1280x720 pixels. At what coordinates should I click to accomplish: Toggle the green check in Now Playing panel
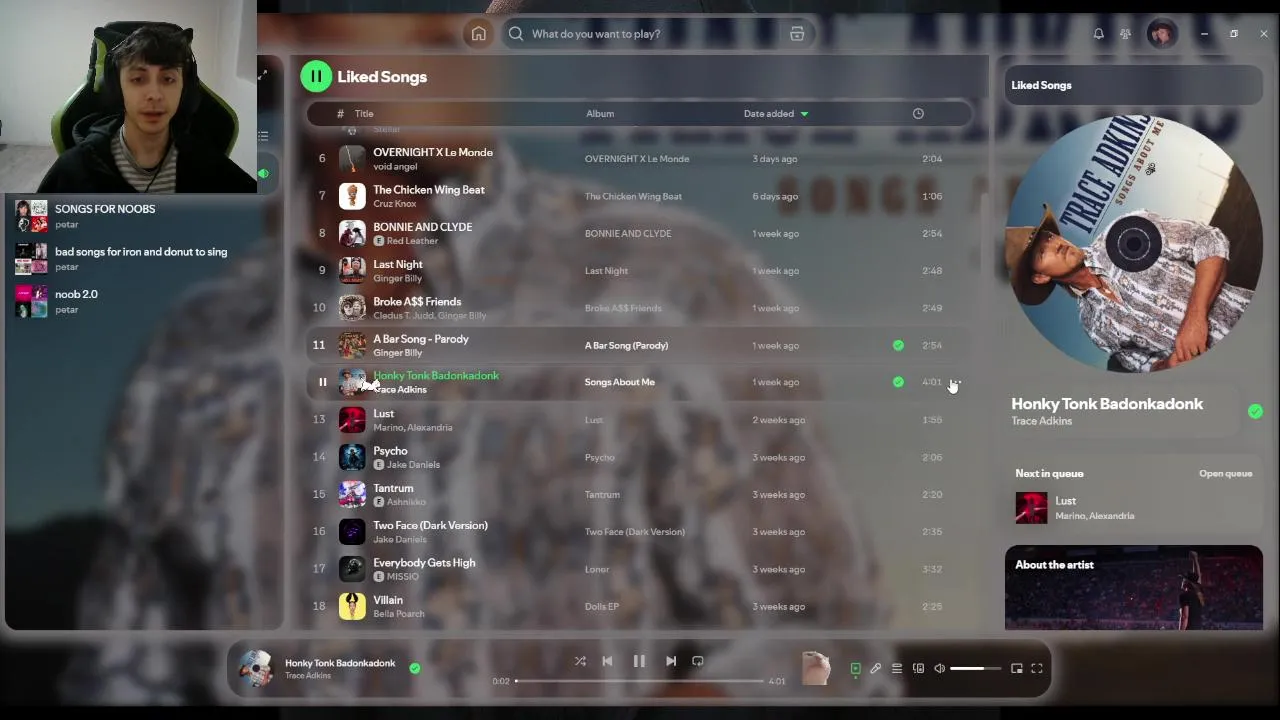point(1255,411)
